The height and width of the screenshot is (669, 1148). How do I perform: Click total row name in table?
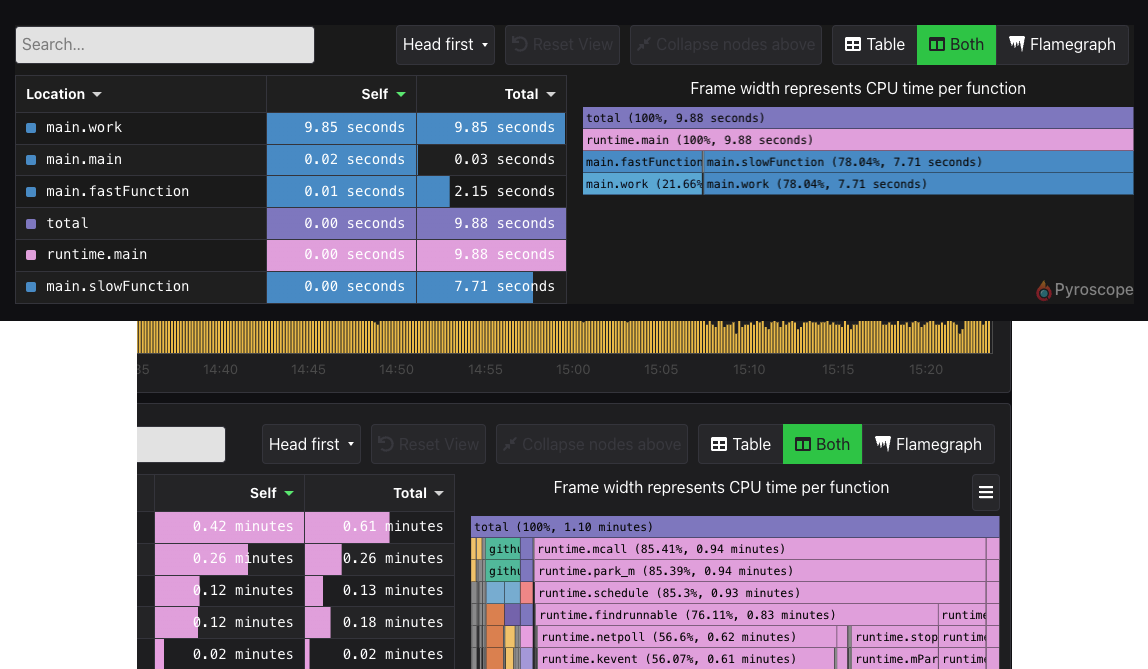click(x=67, y=224)
